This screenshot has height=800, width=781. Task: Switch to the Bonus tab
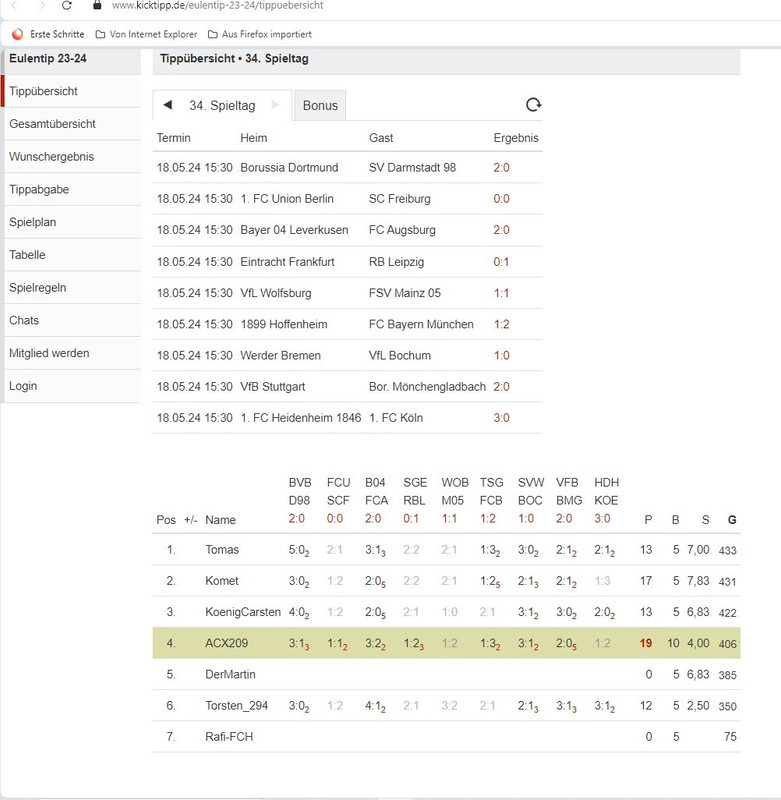pyautogui.click(x=320, y=106)
